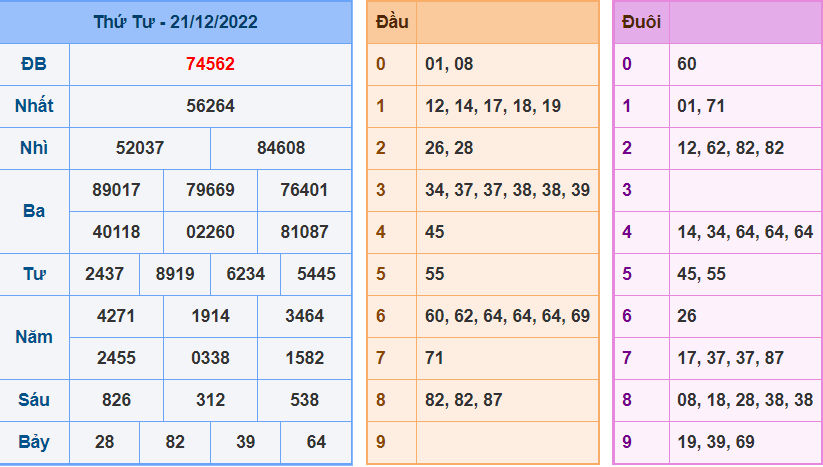Viewport: 823px width, 467px height.
Task: Select the 'ĐB' prize row label
Action: click(34, 64)
